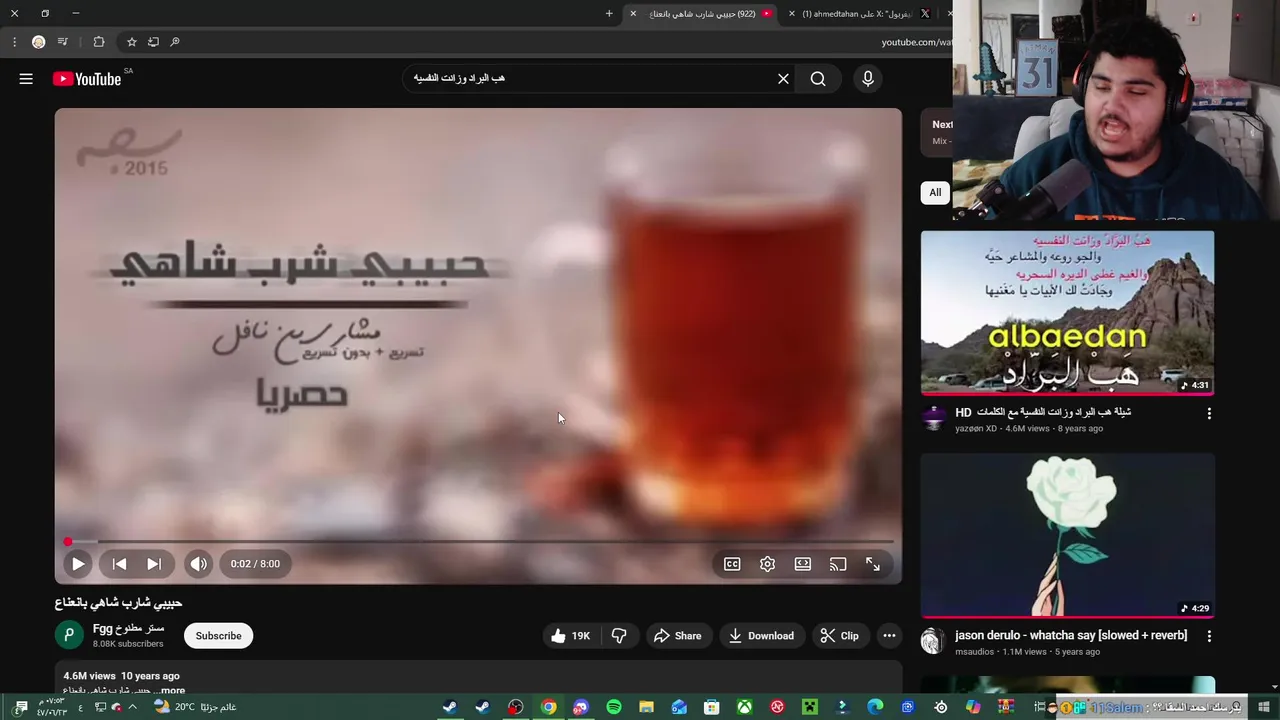The width and height of the screenshot is (1280, 720).
Task: Toggle closed captions on the player
Action: click(732, 564)
